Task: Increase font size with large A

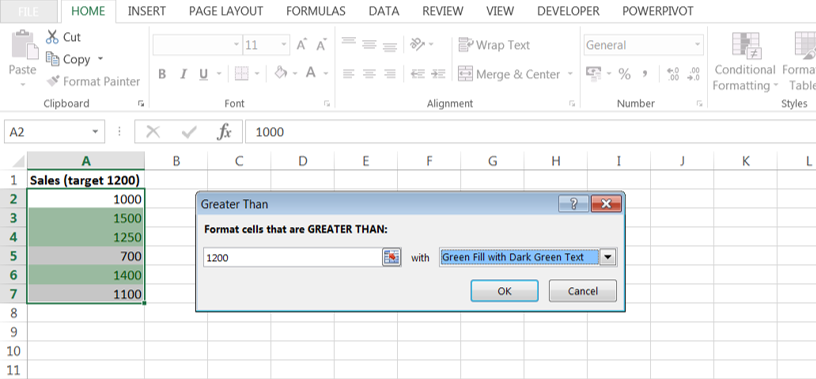Action: click(301, 45)
